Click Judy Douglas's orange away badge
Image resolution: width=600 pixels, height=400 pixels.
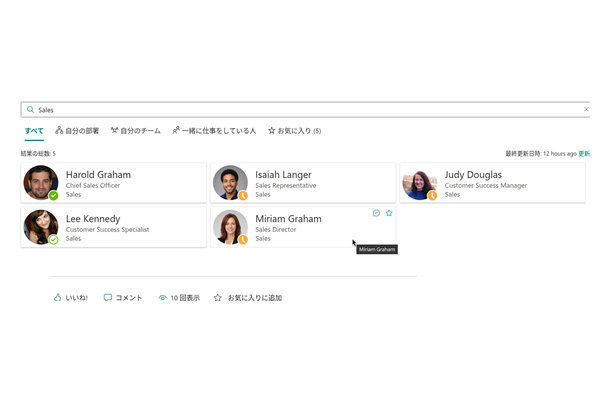[432, 196]
